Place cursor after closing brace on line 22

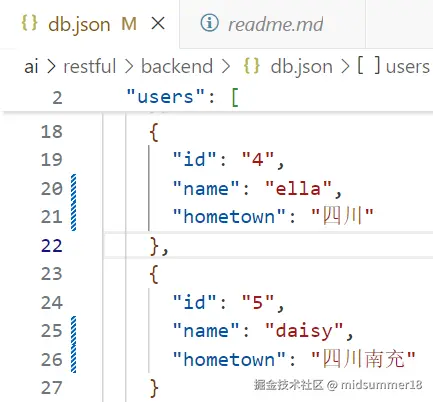(170, 247)
